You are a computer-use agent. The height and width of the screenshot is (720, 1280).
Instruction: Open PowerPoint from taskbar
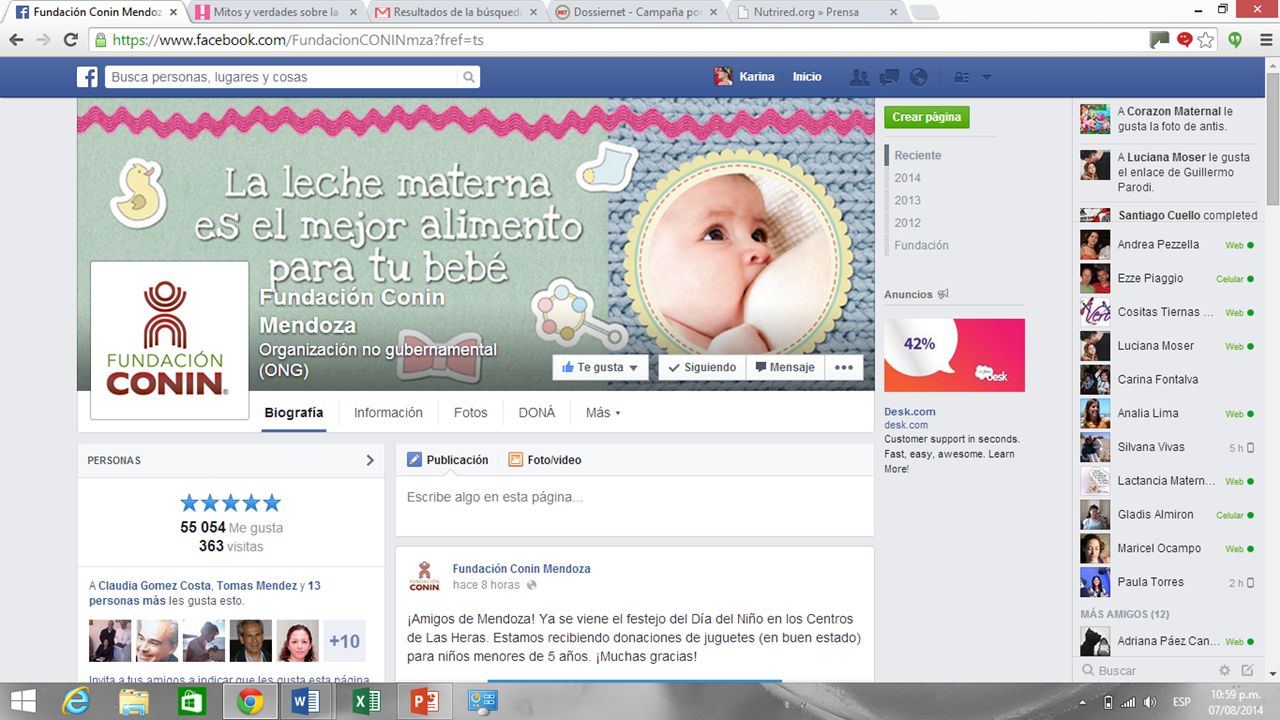[424, 702]
